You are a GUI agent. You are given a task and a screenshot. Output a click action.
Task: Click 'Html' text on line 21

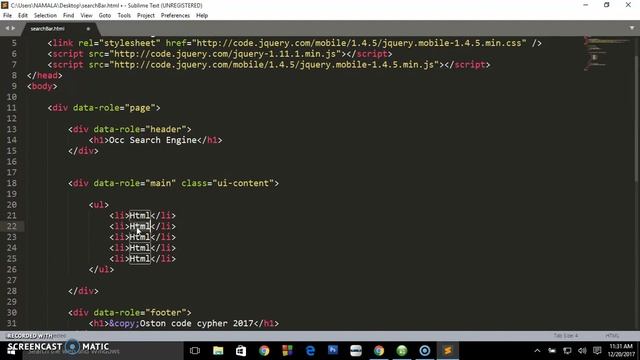(x=140, y=216)
